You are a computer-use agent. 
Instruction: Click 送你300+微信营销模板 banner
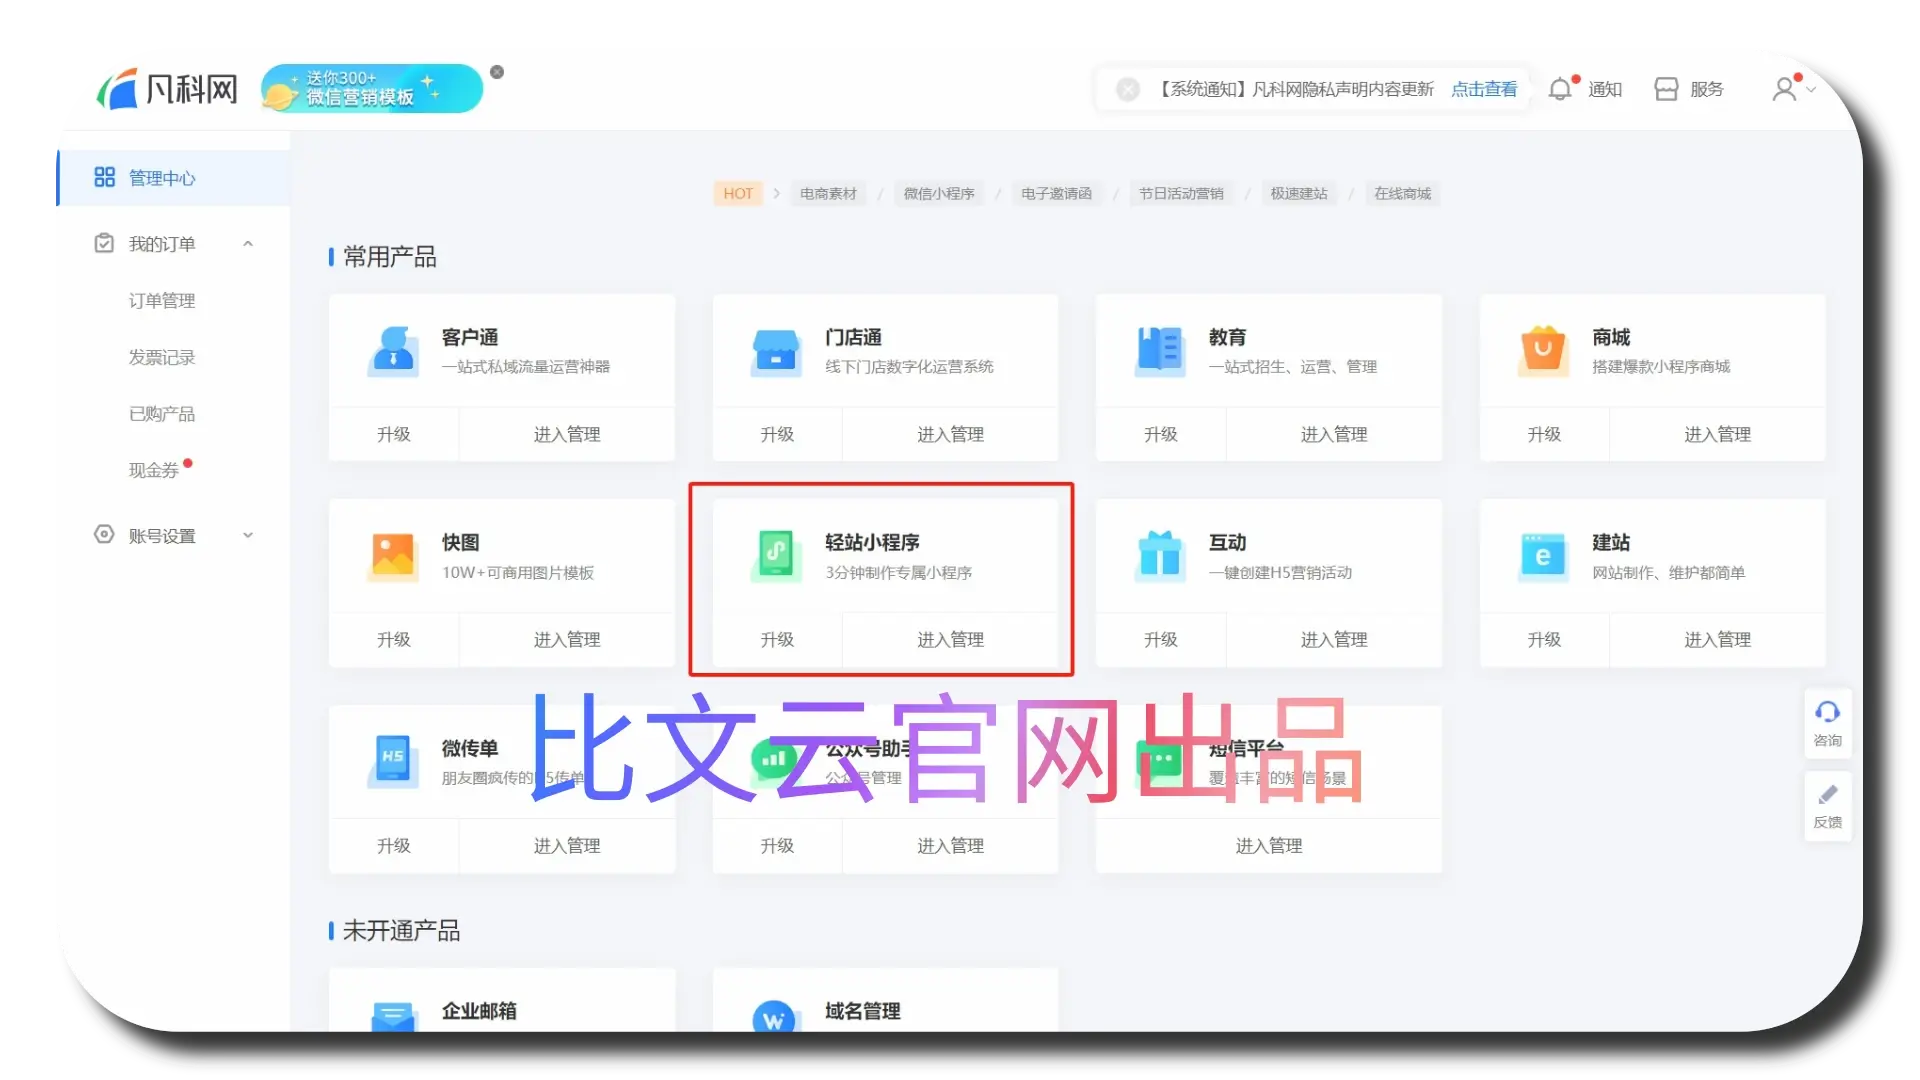click(x=373, y=87)
